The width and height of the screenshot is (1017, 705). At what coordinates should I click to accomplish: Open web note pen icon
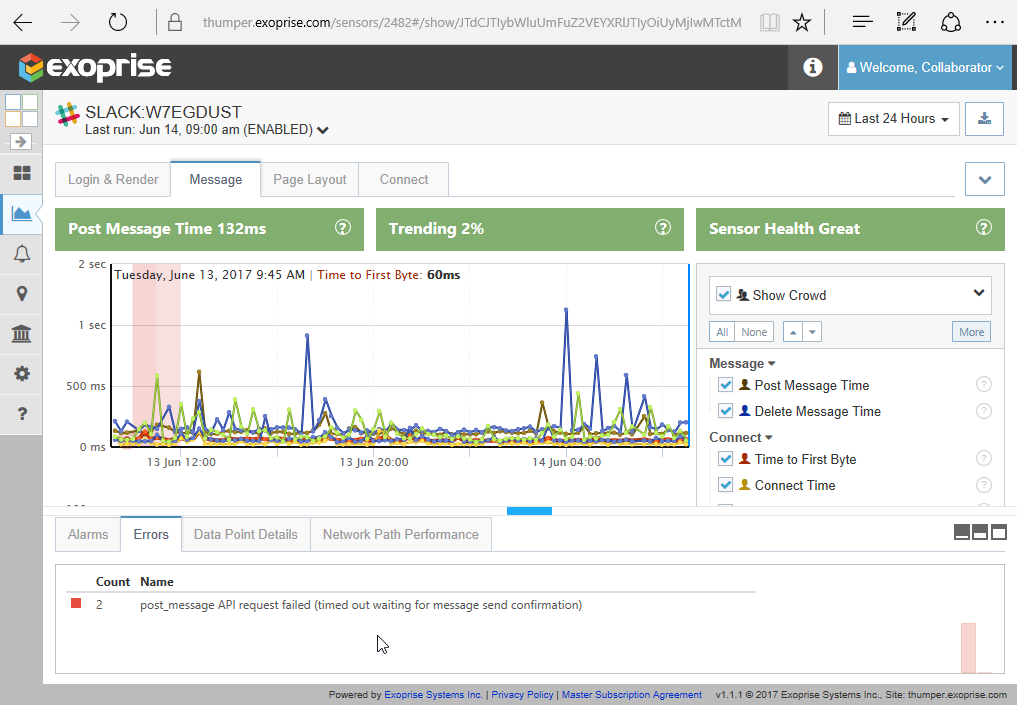[x=906, y=23]
